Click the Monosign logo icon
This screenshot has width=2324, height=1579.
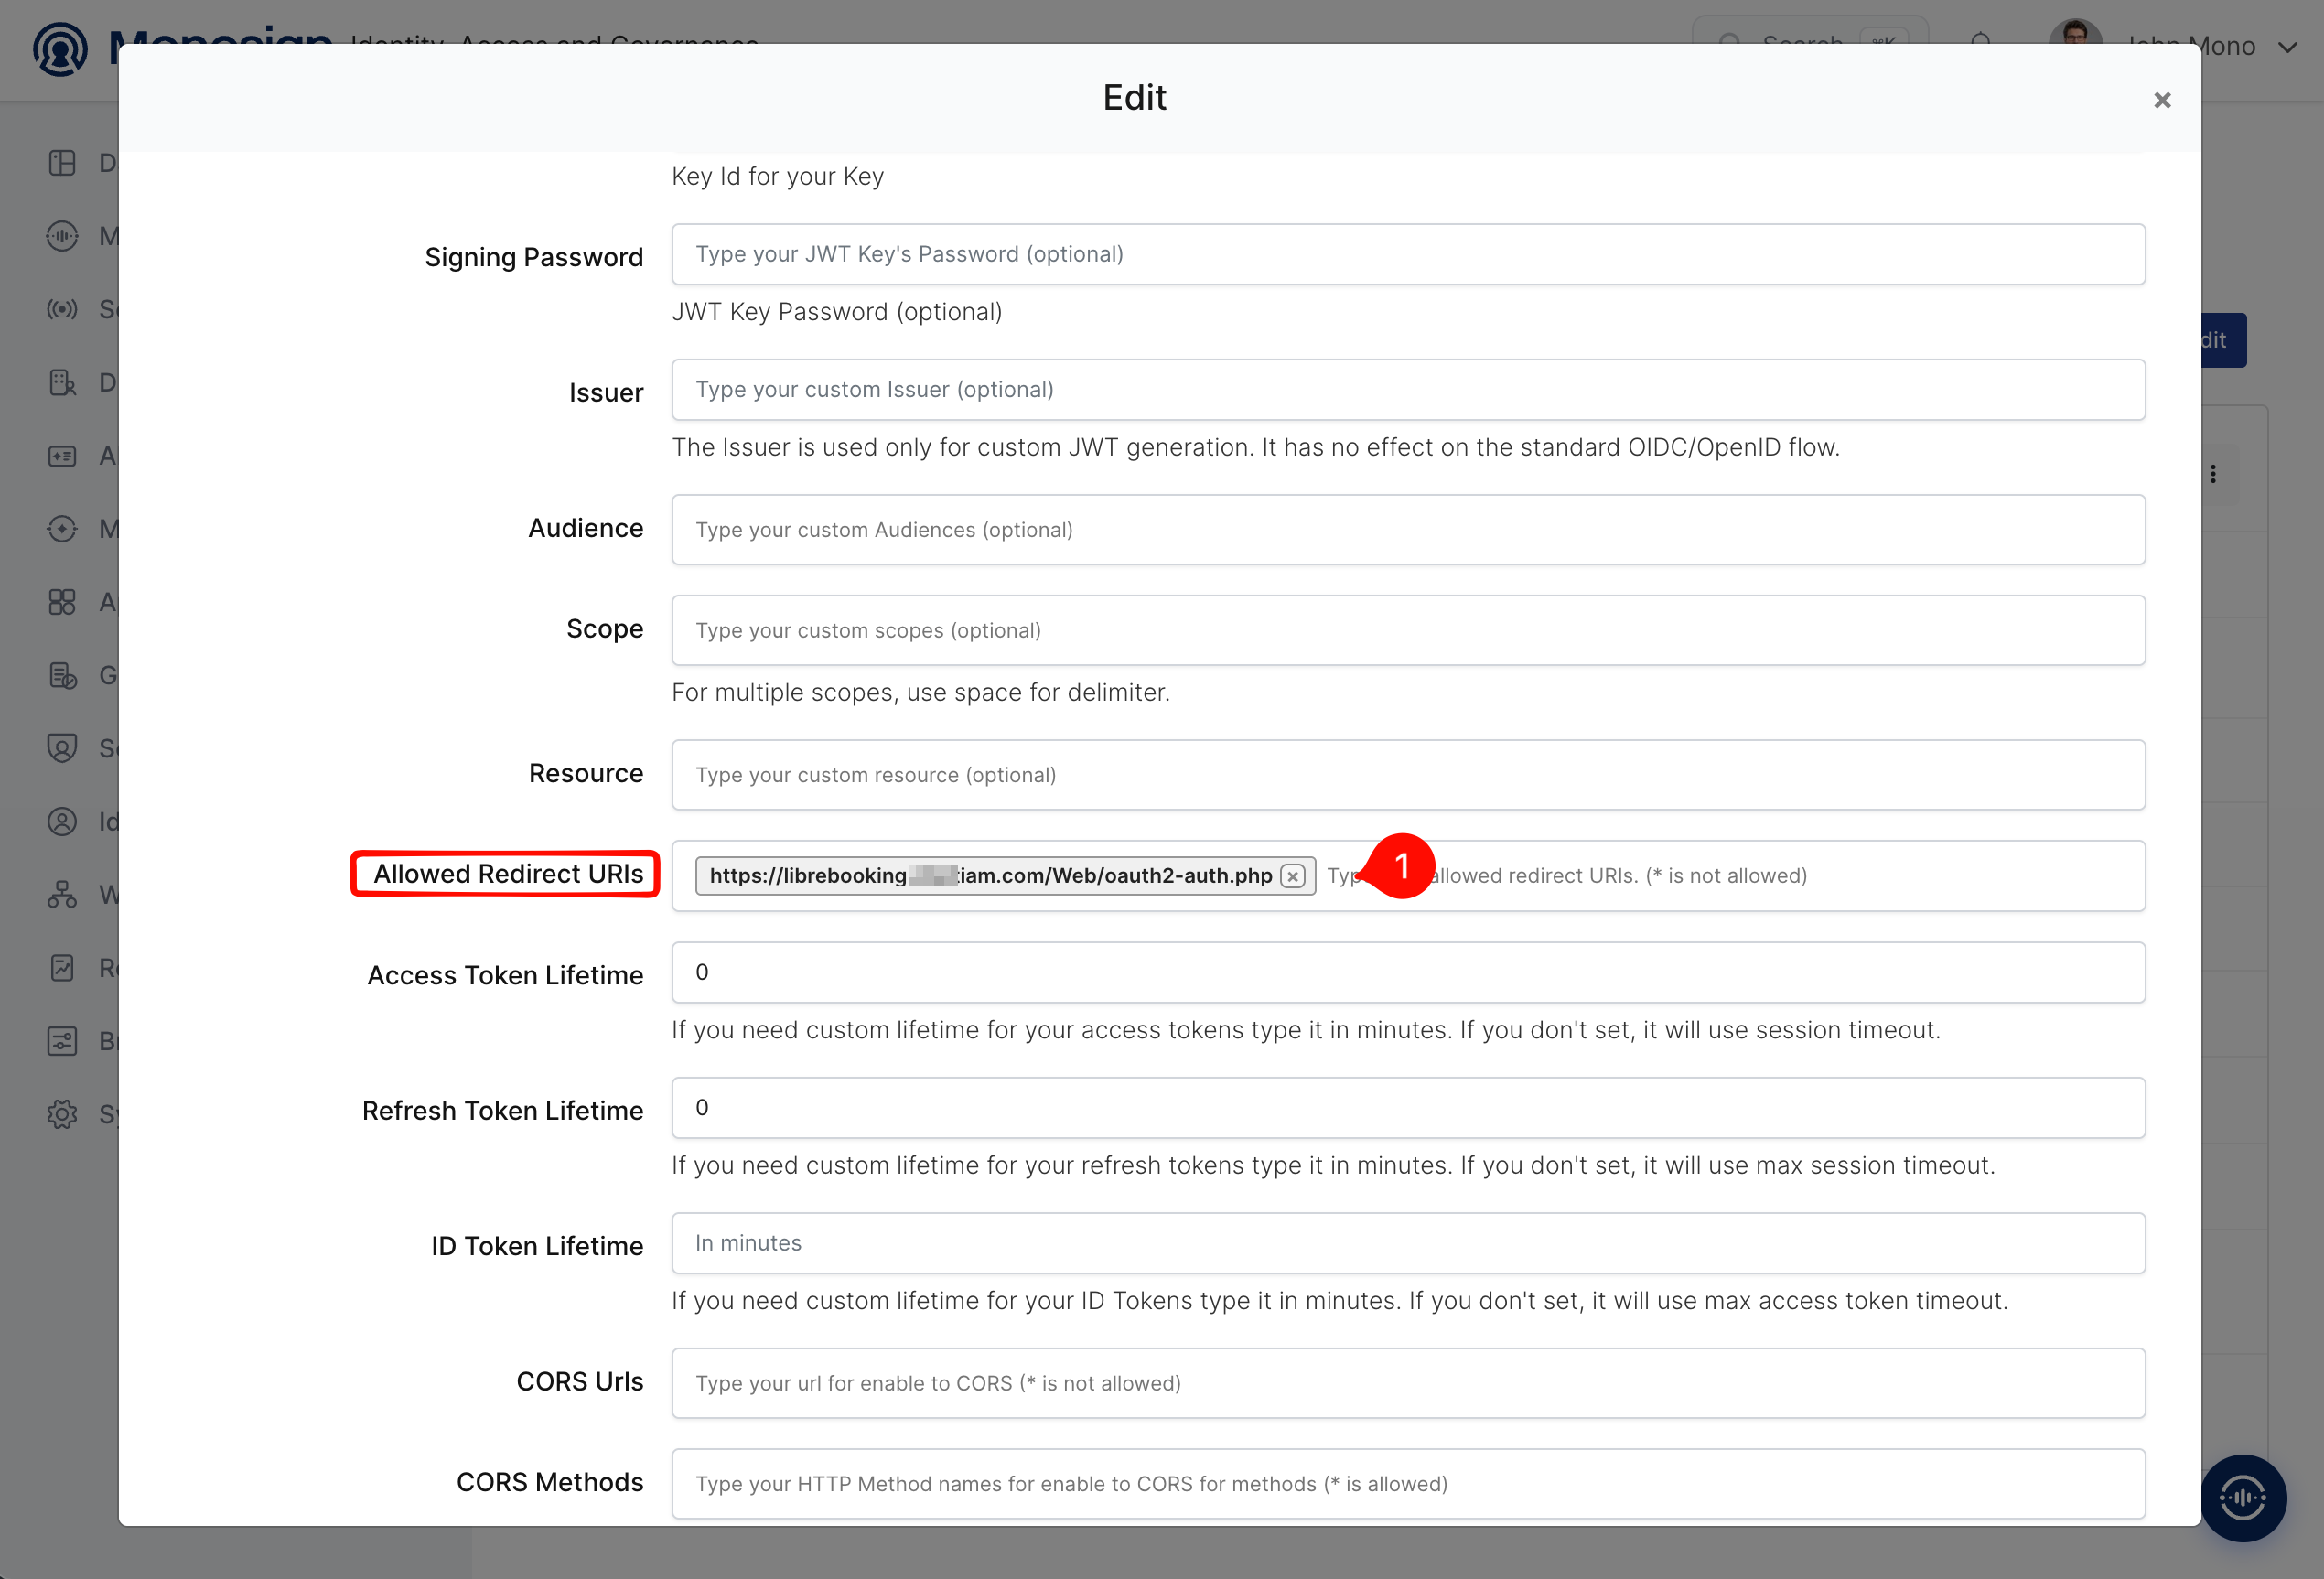pyautogui.click(x=60, y=48)
